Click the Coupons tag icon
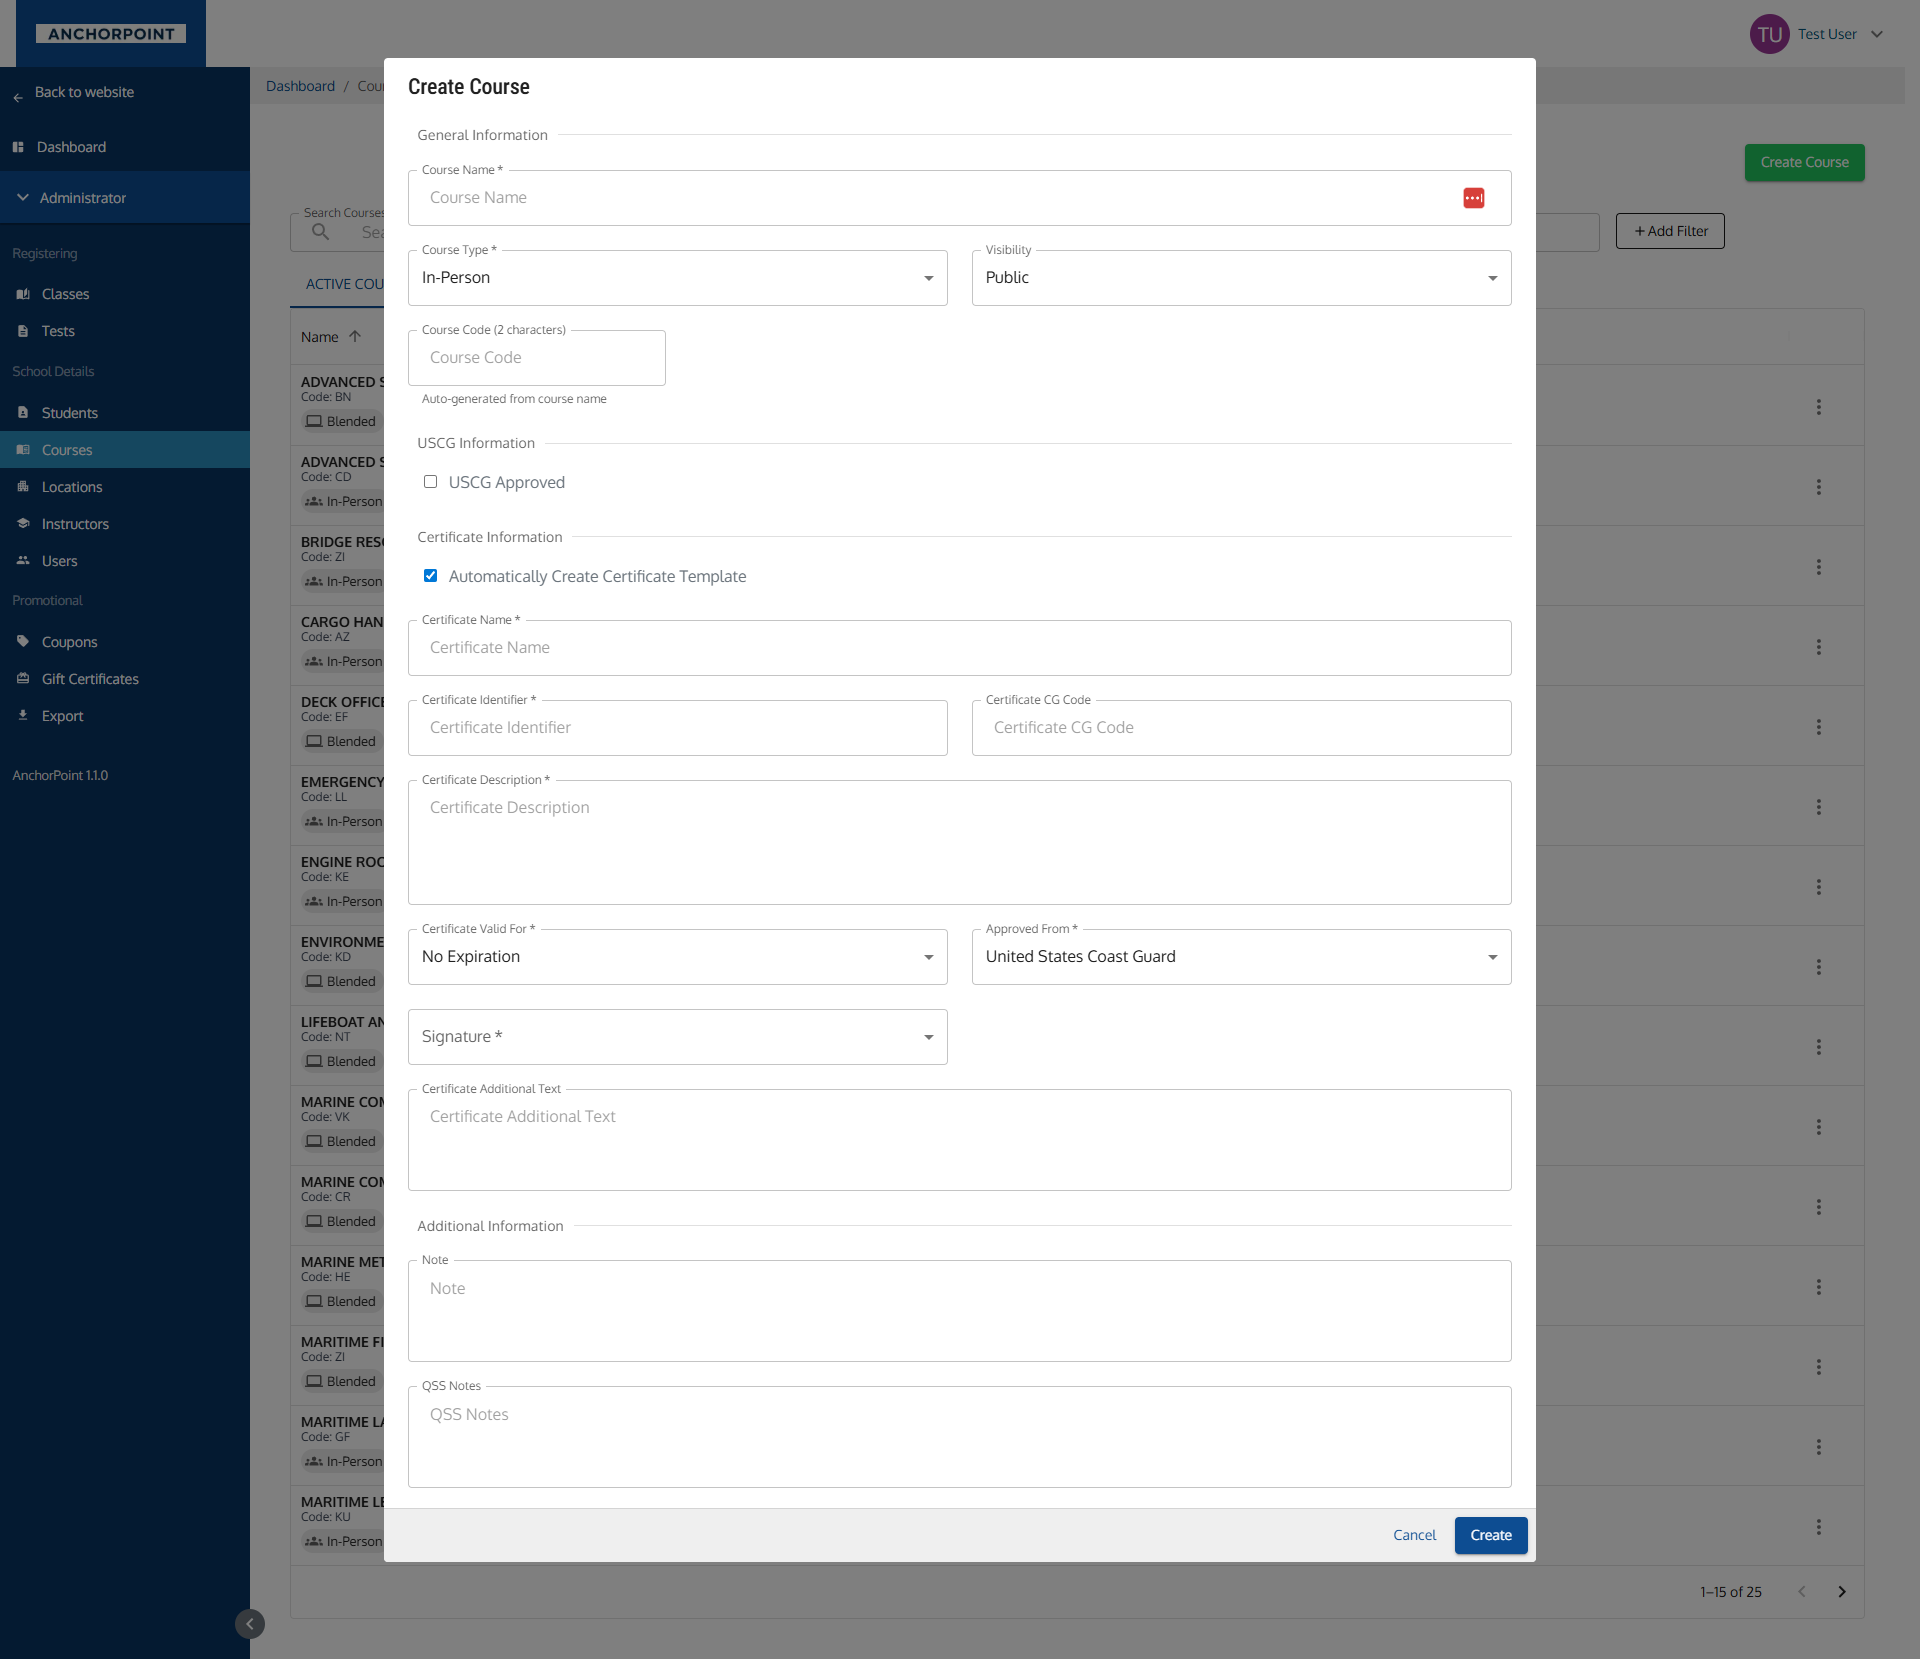 23,641
